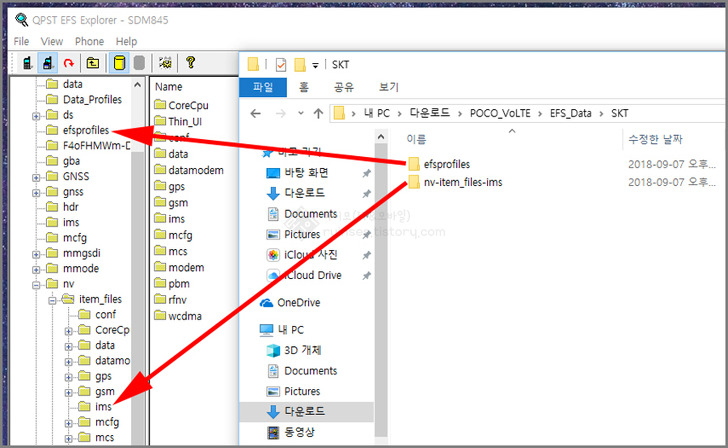728x448 pixels.
Task: Open 3D 개체 under 내 PC
Action: (x=302, y=350)
